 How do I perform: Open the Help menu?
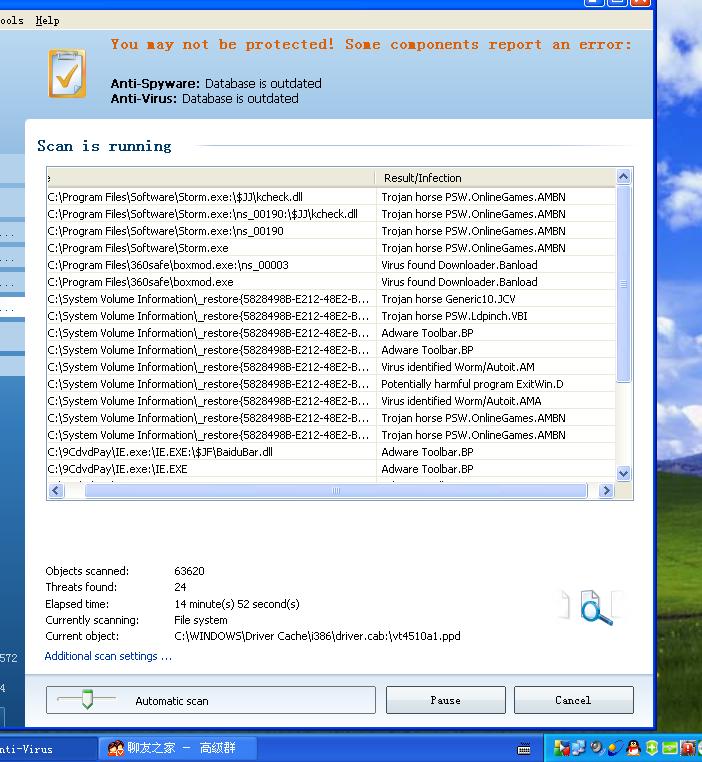(x=47, y=20)
